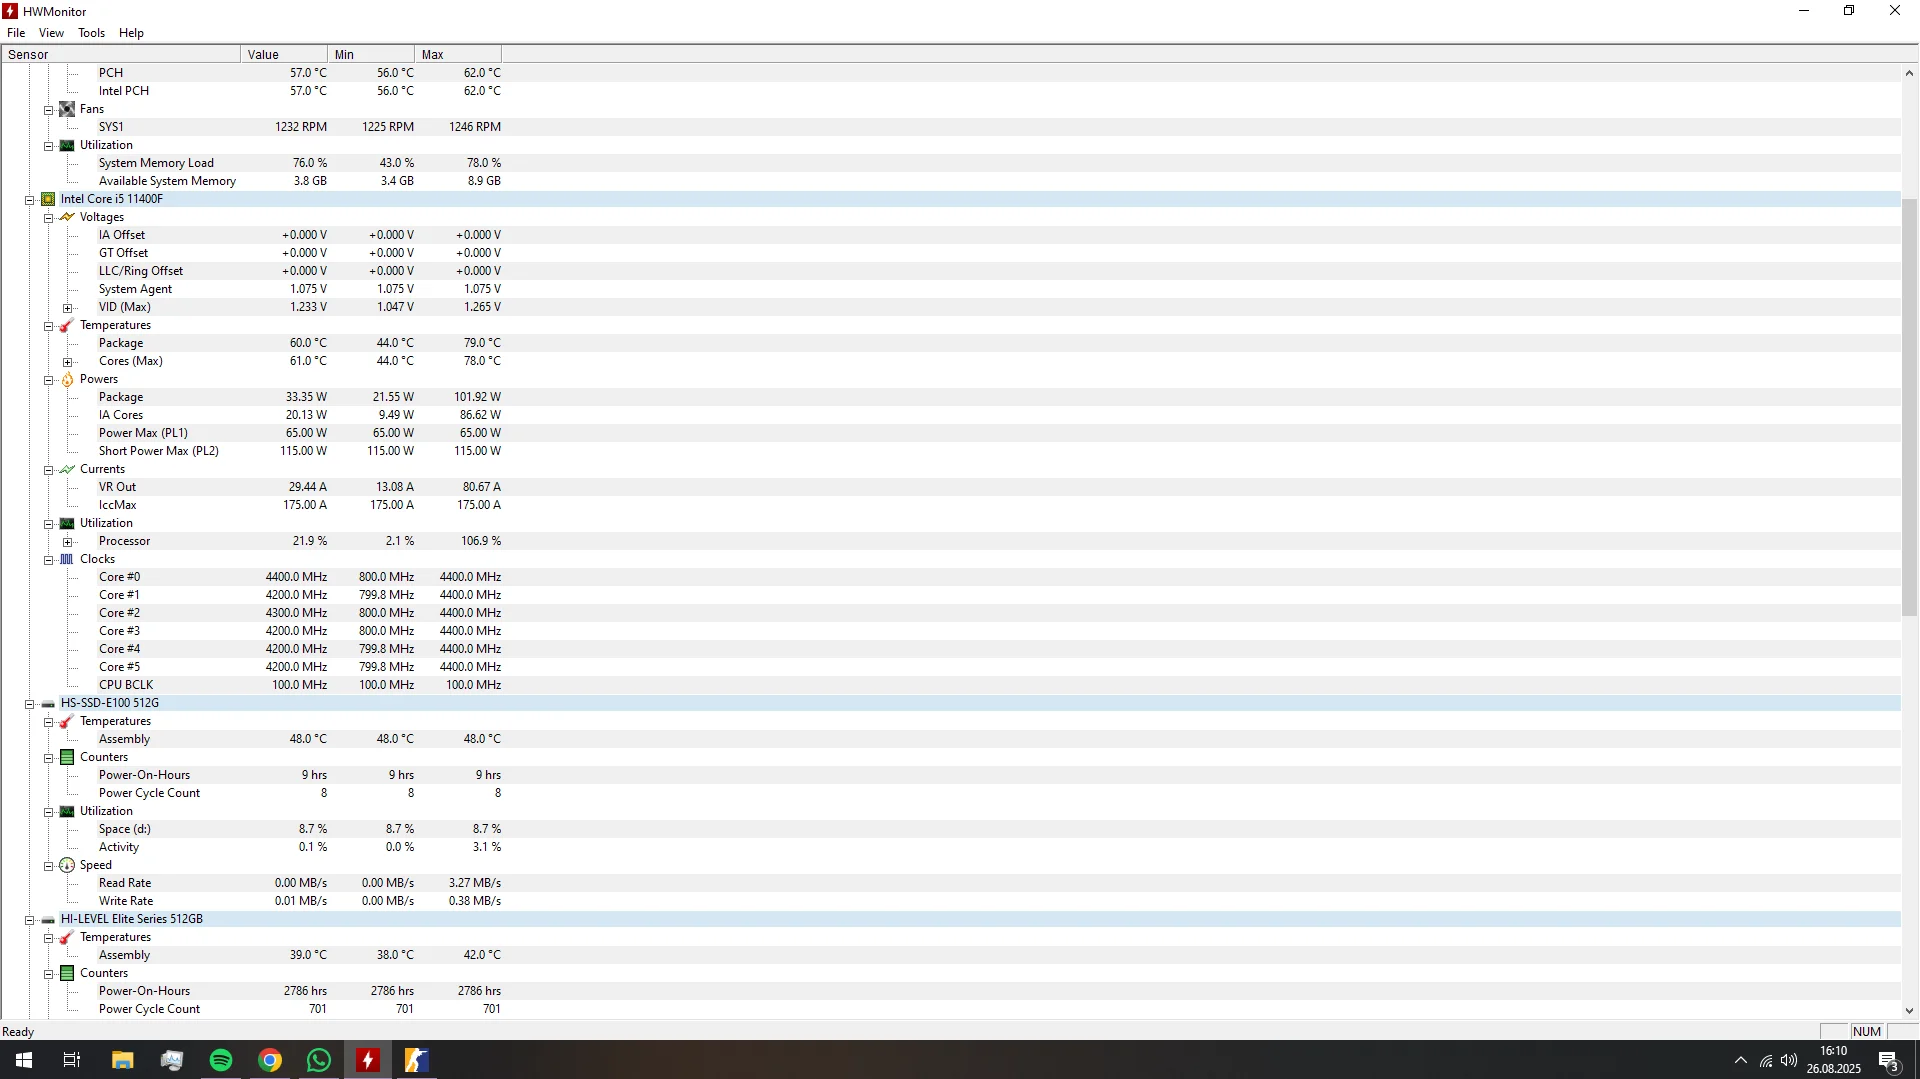Expand the Cores (Max) temperatures entry
The width and height of the screenshot is (1920, 1079).
67,362
